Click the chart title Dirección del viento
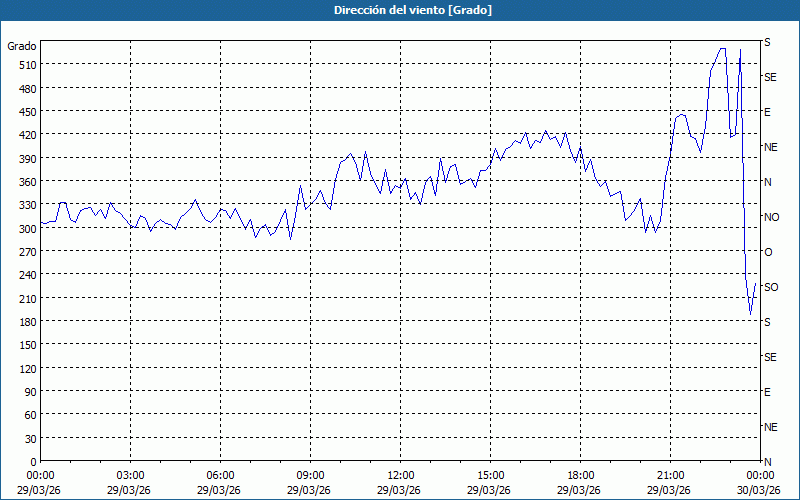 pyautogui.click(x=399, y=10)
